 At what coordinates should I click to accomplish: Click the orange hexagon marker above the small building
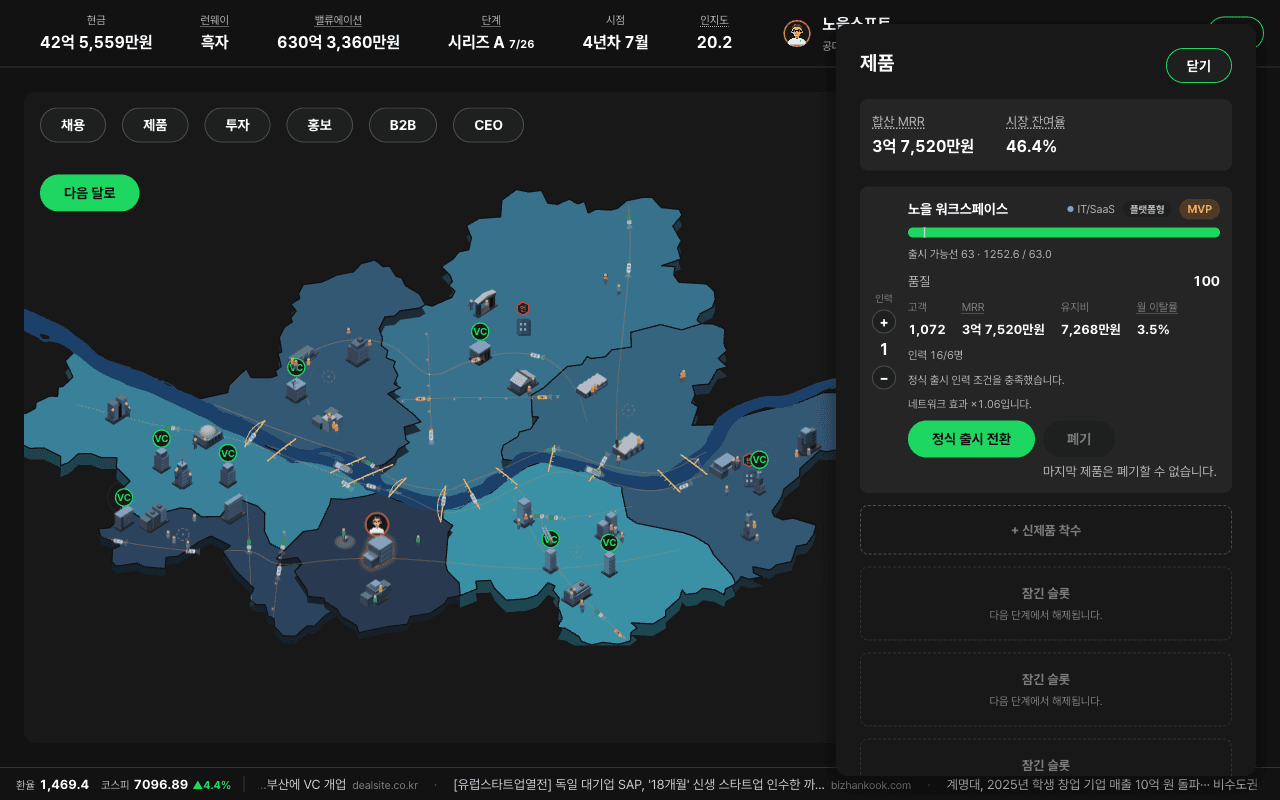[x=522, y=308]
